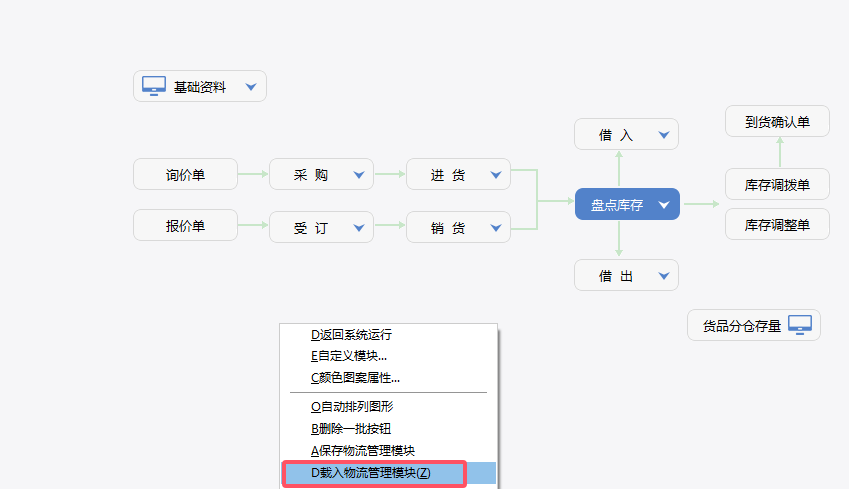Open the 借入 dropdown arrow
Screen dimensions: 849x489
(663, 135)
